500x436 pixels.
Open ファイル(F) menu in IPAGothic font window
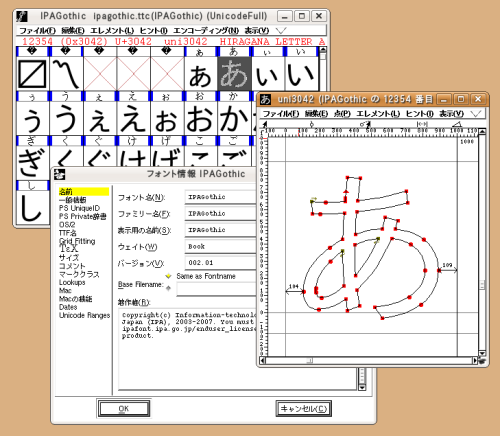[37, 31]
